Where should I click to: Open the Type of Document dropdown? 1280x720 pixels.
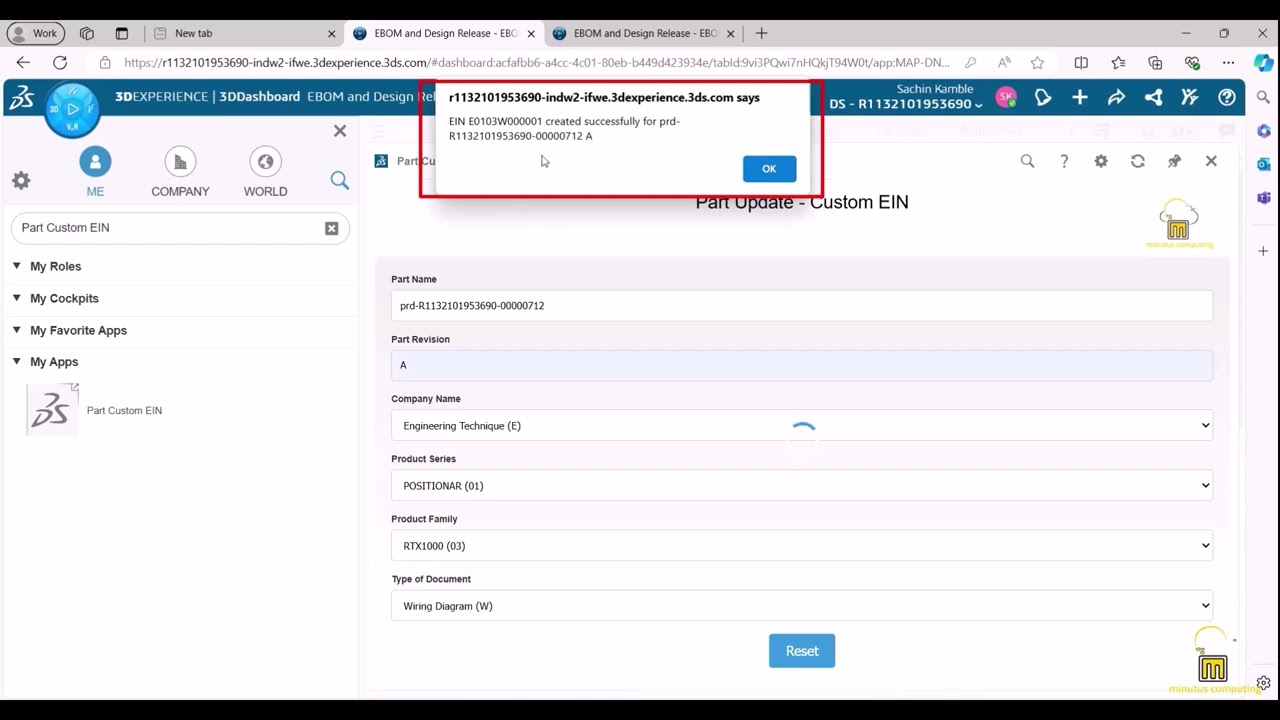[802, 605]
